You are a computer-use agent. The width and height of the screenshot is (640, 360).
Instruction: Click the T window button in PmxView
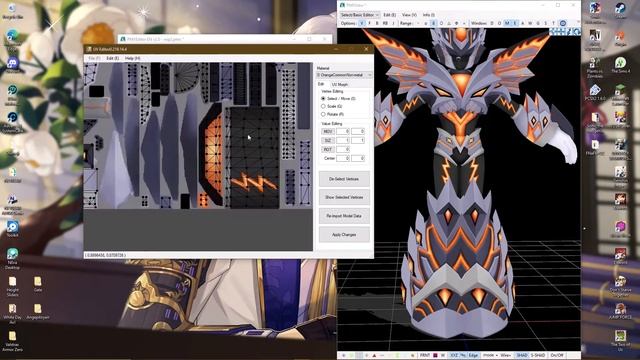pos(553,23)
